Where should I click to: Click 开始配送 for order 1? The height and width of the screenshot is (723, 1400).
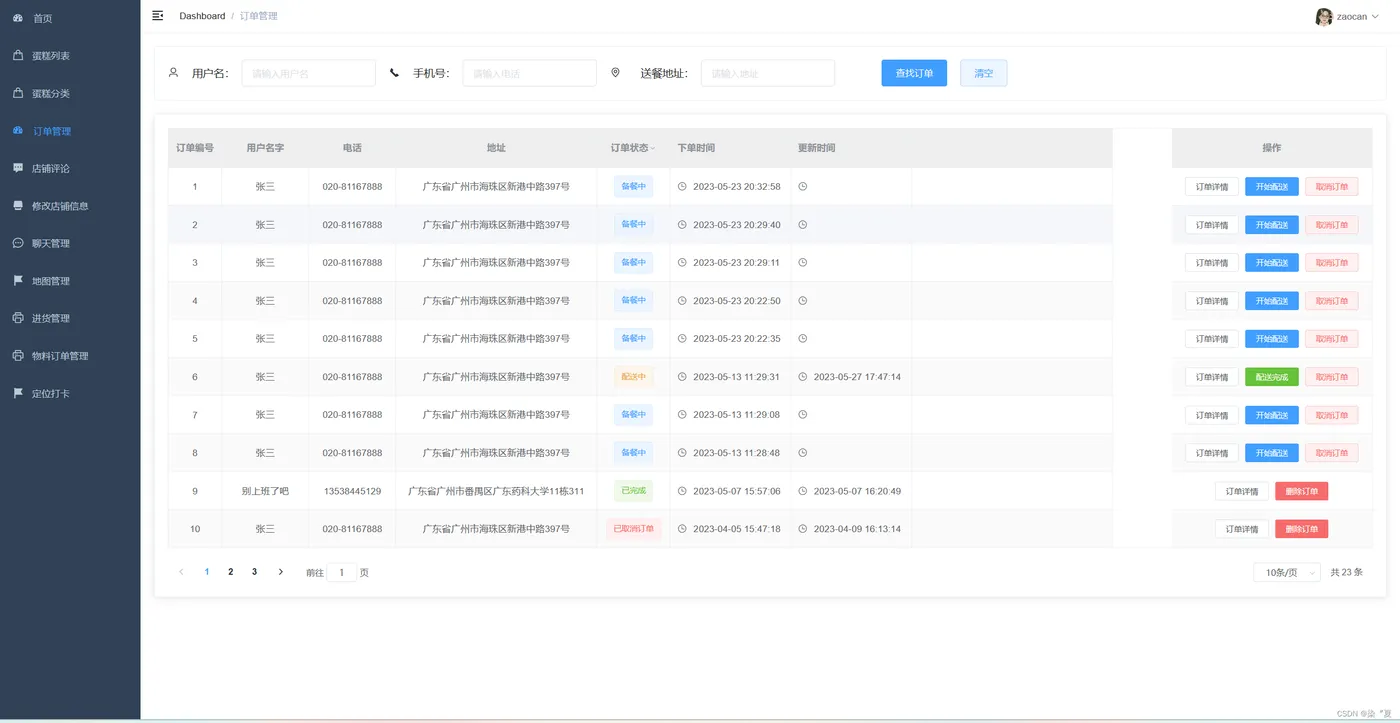(x=1272, y=187)
